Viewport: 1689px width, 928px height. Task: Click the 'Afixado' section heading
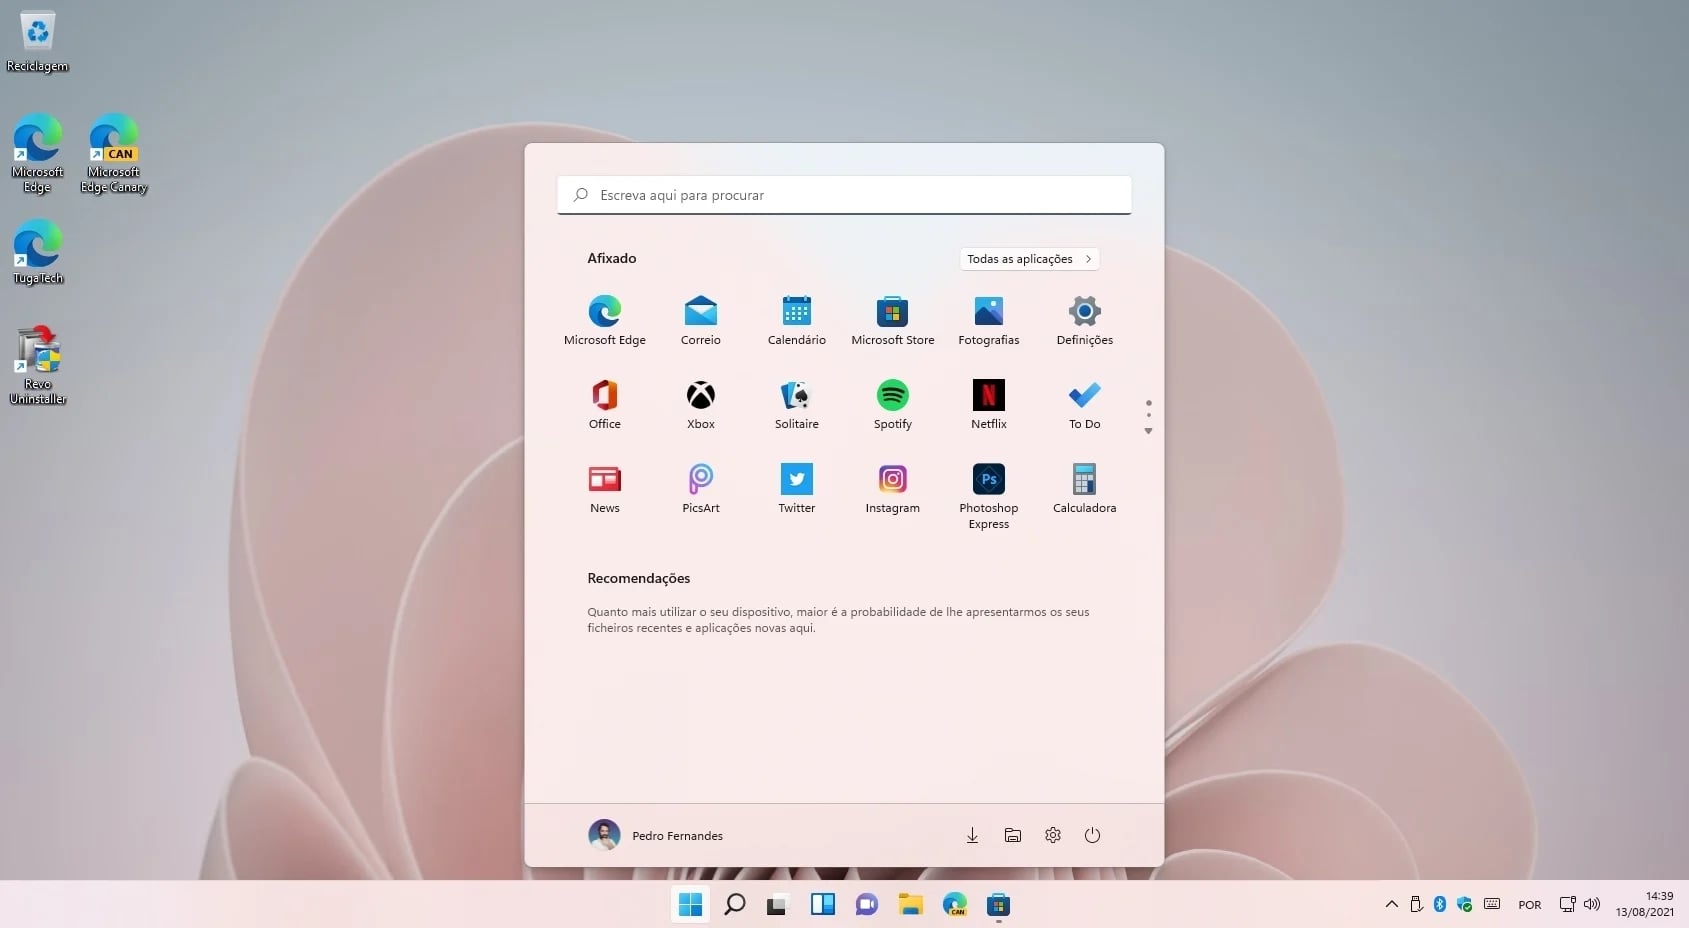612,258
